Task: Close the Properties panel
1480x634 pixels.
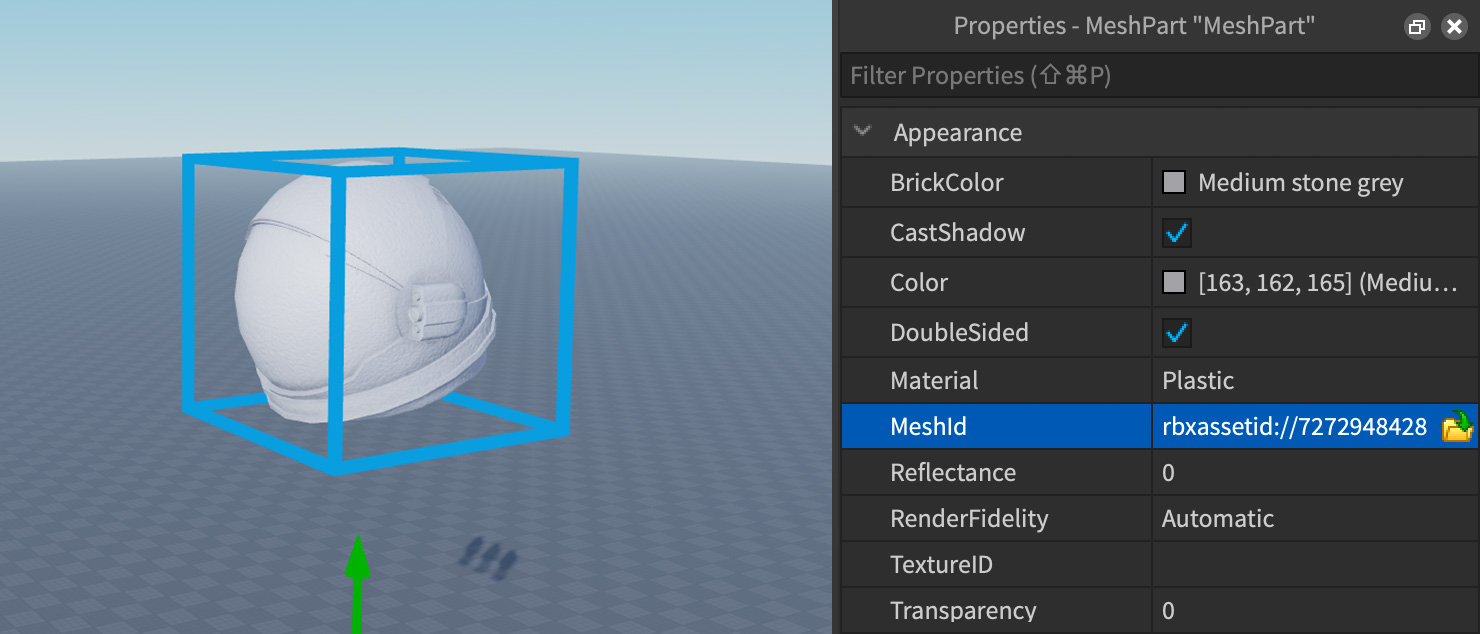Action: coord(1454,27)
